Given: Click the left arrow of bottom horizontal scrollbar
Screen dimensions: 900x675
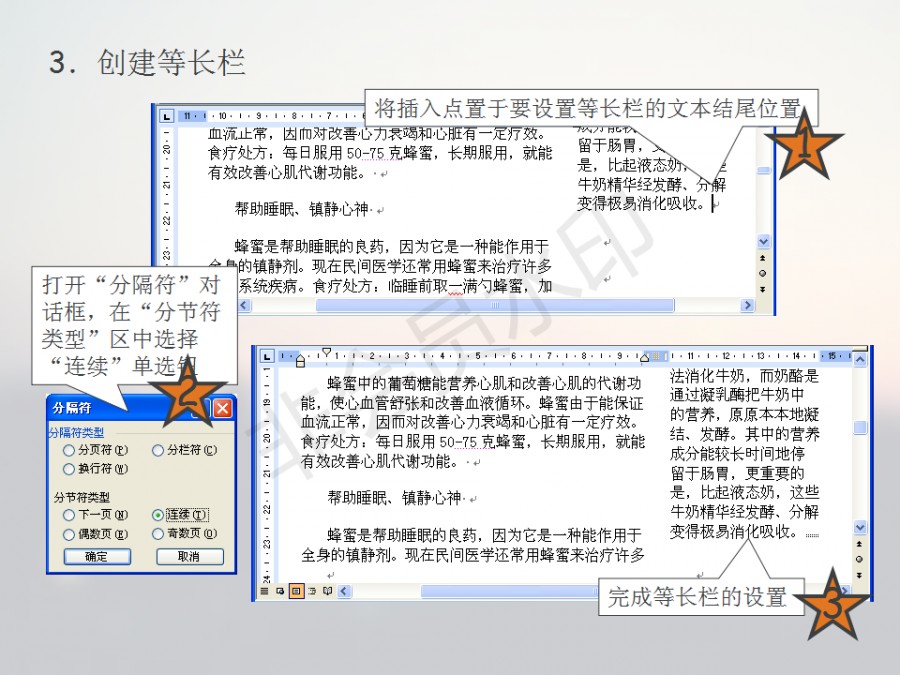Looking at the screenshot, I should 345,591.
